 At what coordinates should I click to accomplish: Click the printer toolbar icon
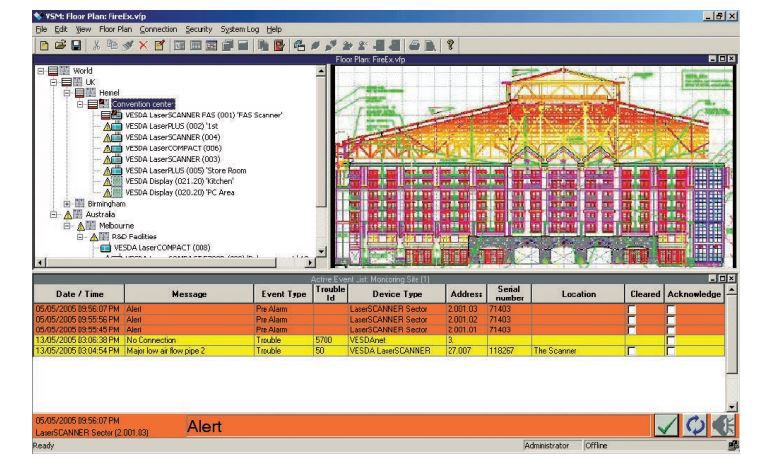coord(414,45)
